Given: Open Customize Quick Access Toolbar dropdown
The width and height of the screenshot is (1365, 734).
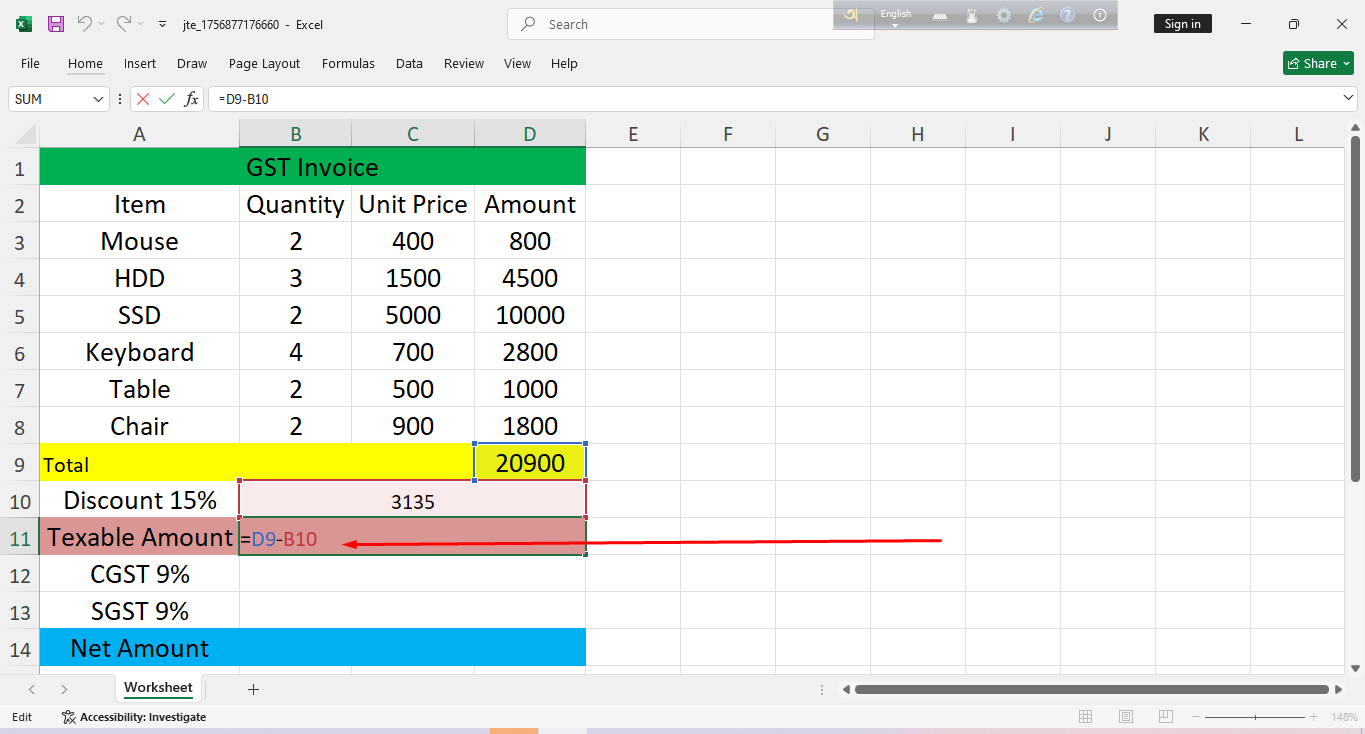Looking at the screenshot, I should pyautogui.click(x=163, y=24).
